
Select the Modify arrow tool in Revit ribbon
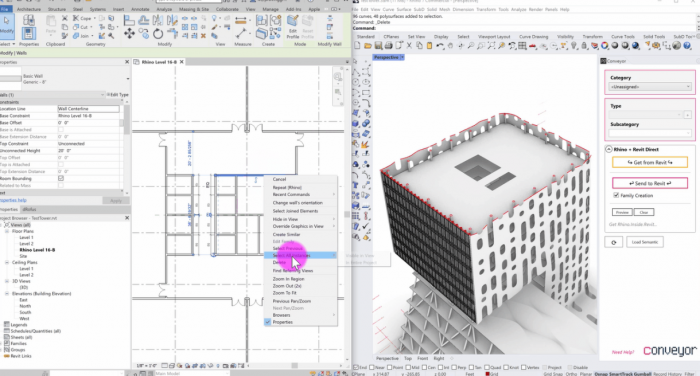[6, 24]
